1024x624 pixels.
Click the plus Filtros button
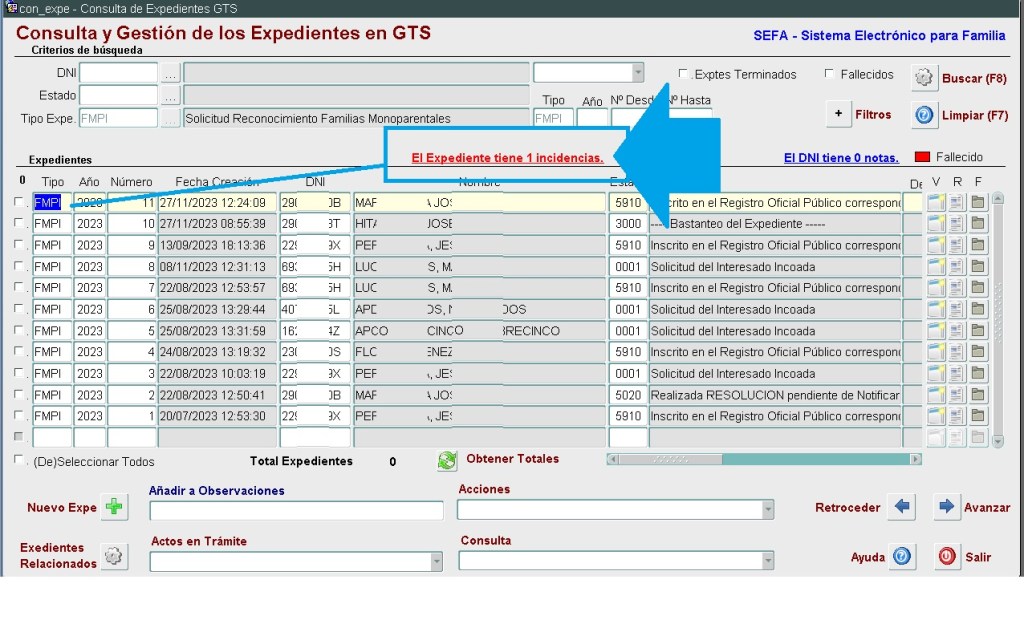click(839, 115)
